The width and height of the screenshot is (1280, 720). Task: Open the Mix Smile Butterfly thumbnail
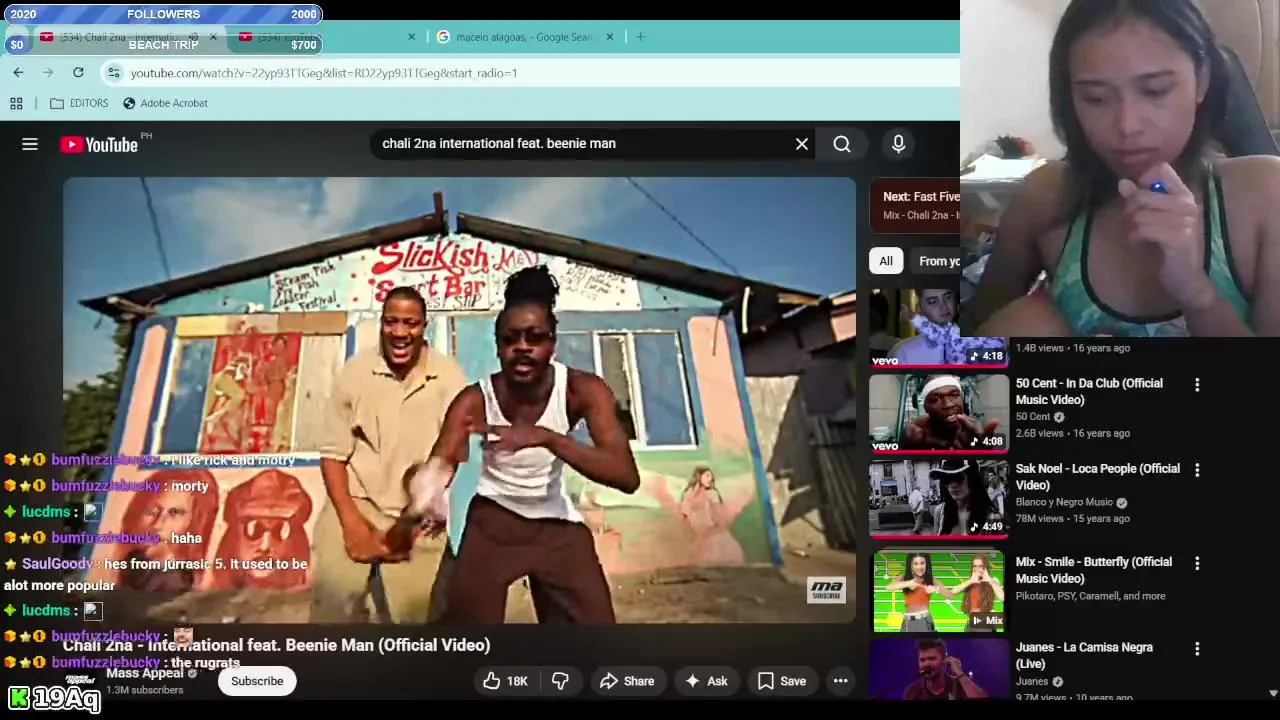(x=938, y=591)
